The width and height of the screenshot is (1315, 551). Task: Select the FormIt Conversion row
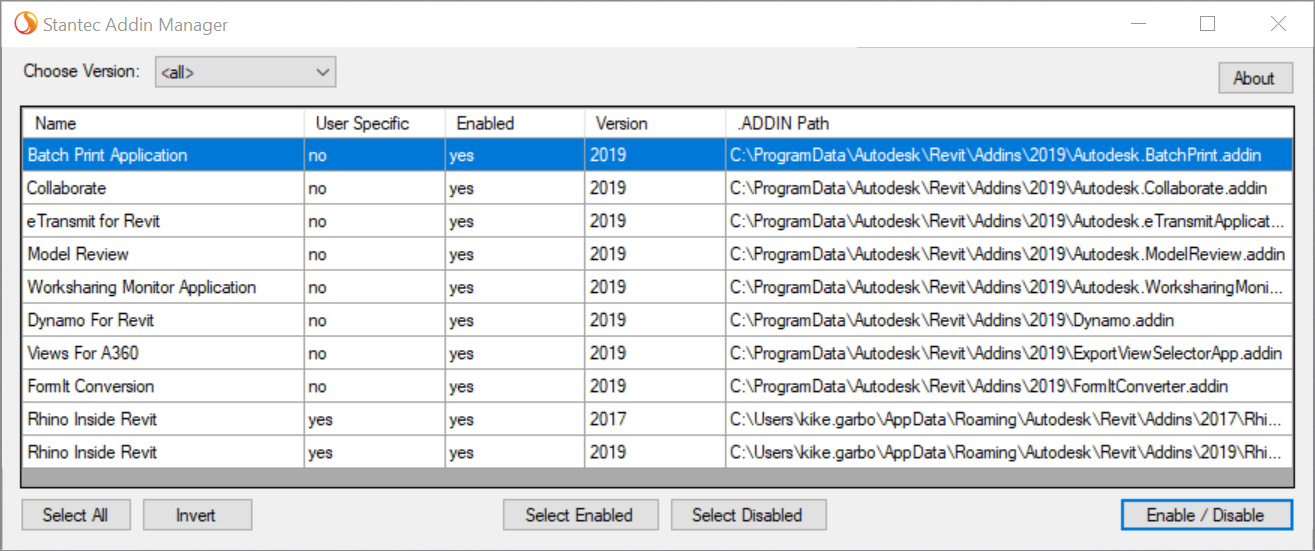[90, 386]
